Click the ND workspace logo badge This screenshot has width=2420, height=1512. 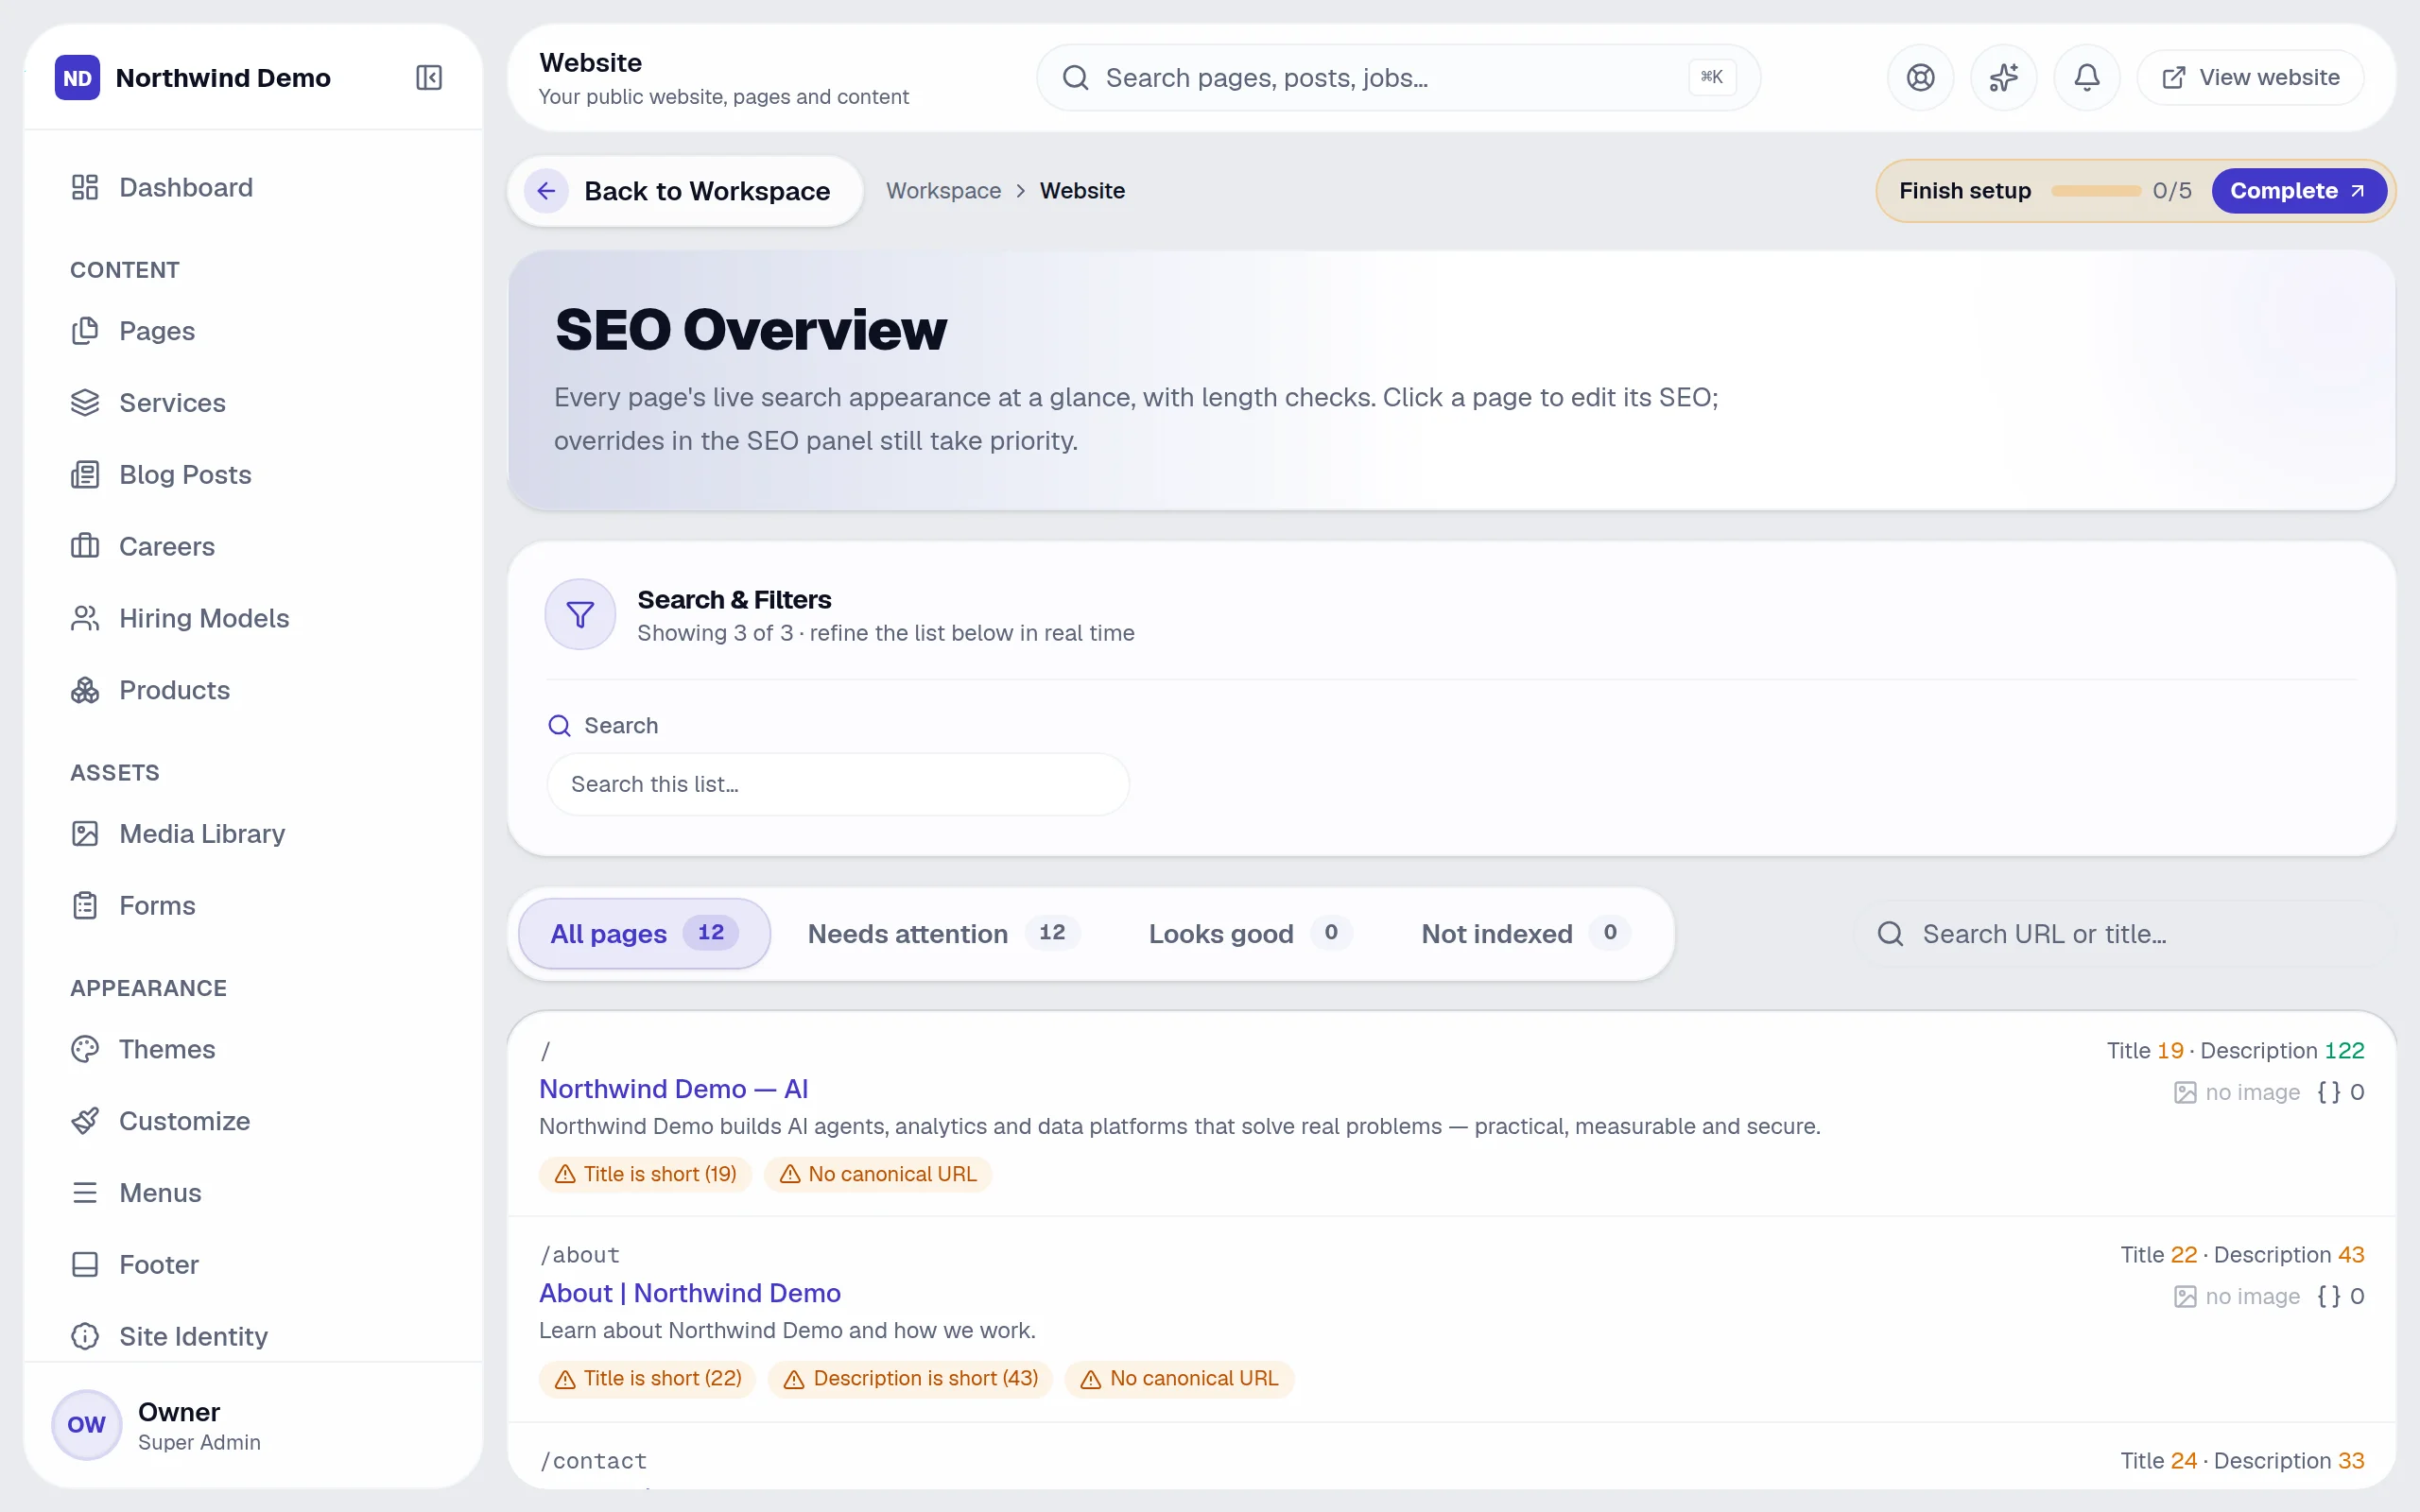click(77, 77)
